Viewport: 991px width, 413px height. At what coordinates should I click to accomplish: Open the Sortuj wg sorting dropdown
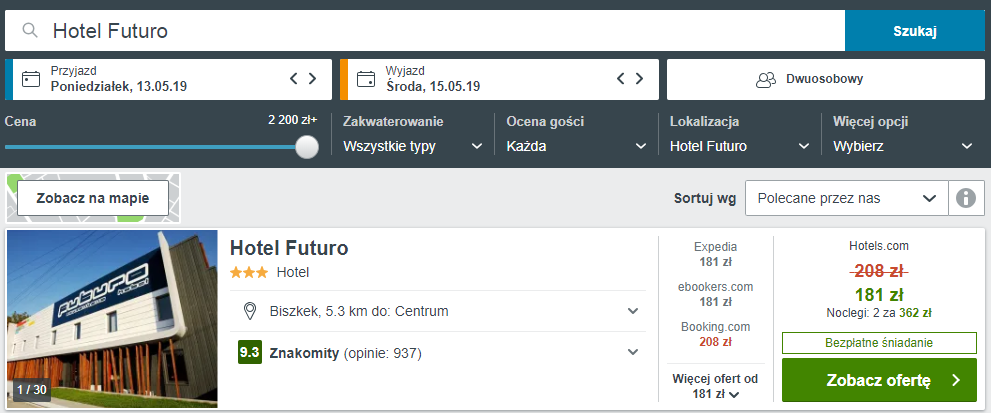point(846,198)
